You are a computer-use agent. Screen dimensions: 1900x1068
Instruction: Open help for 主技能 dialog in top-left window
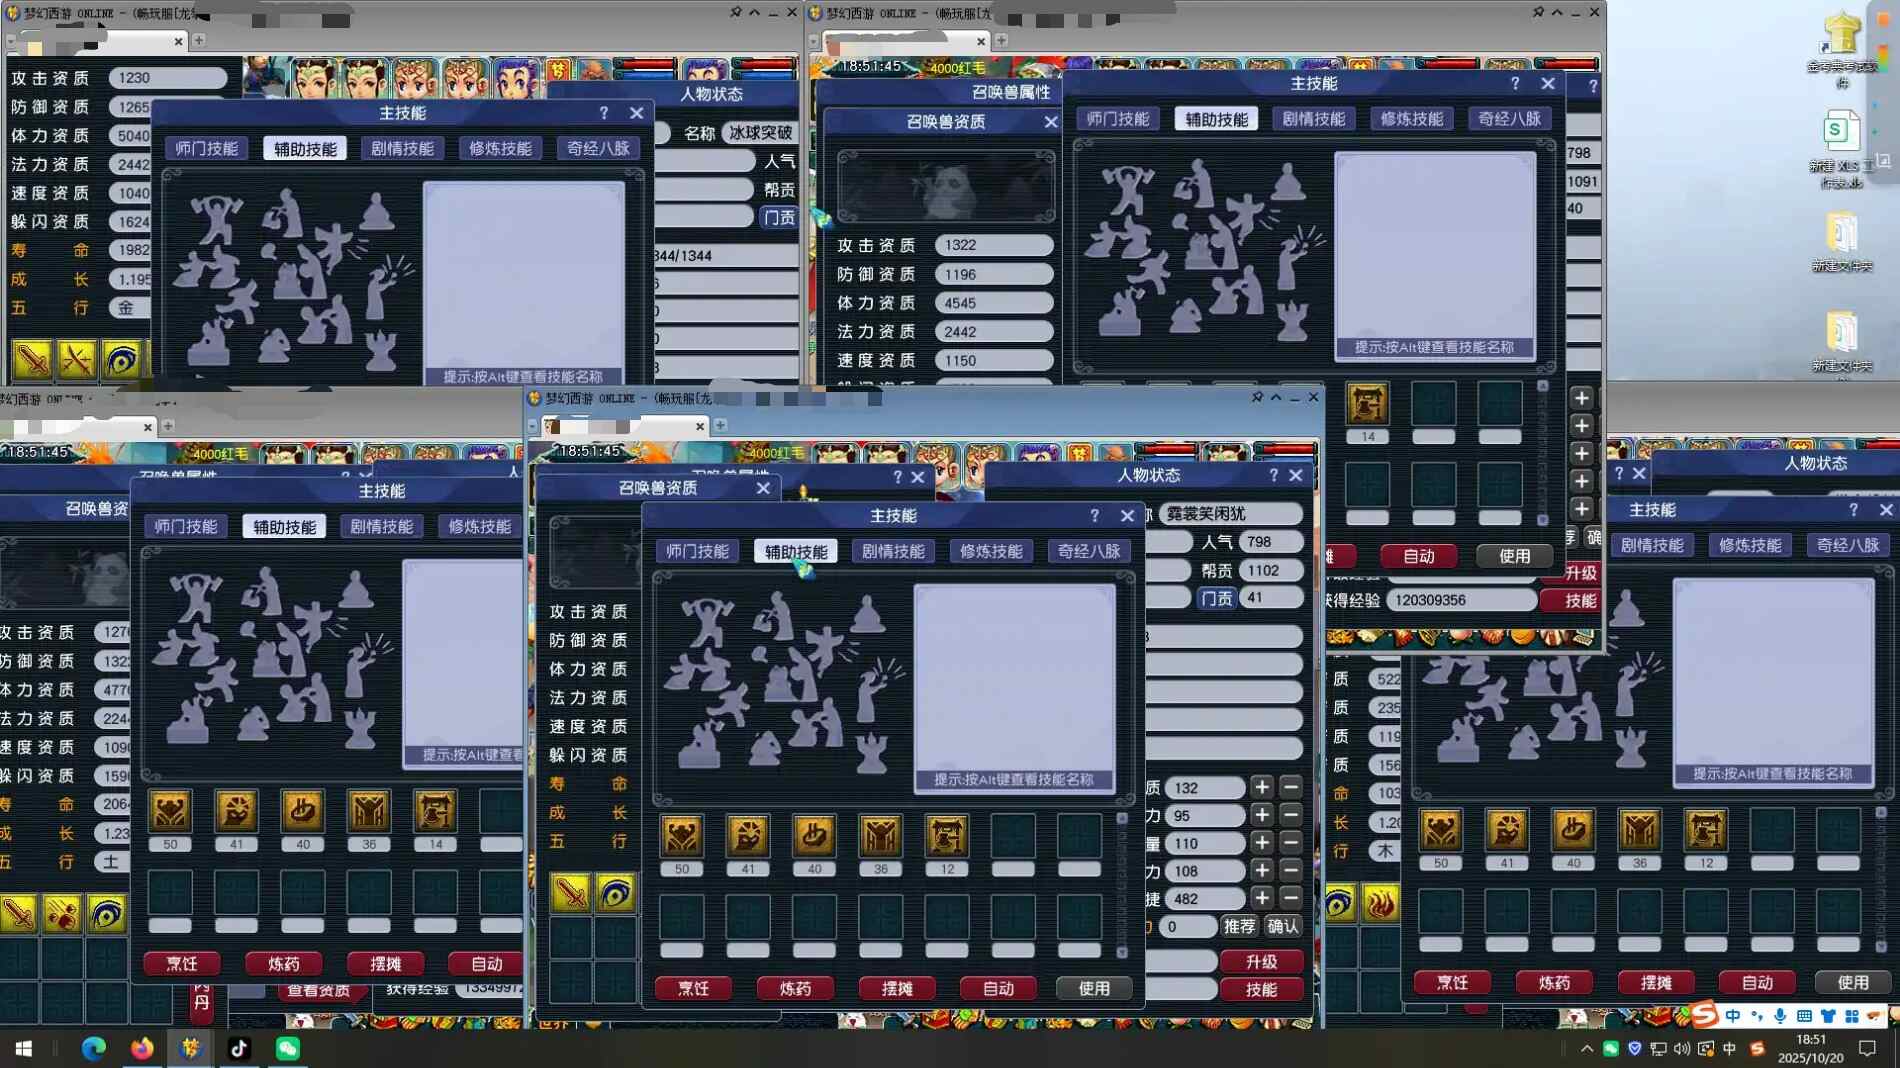pos(603,113)
